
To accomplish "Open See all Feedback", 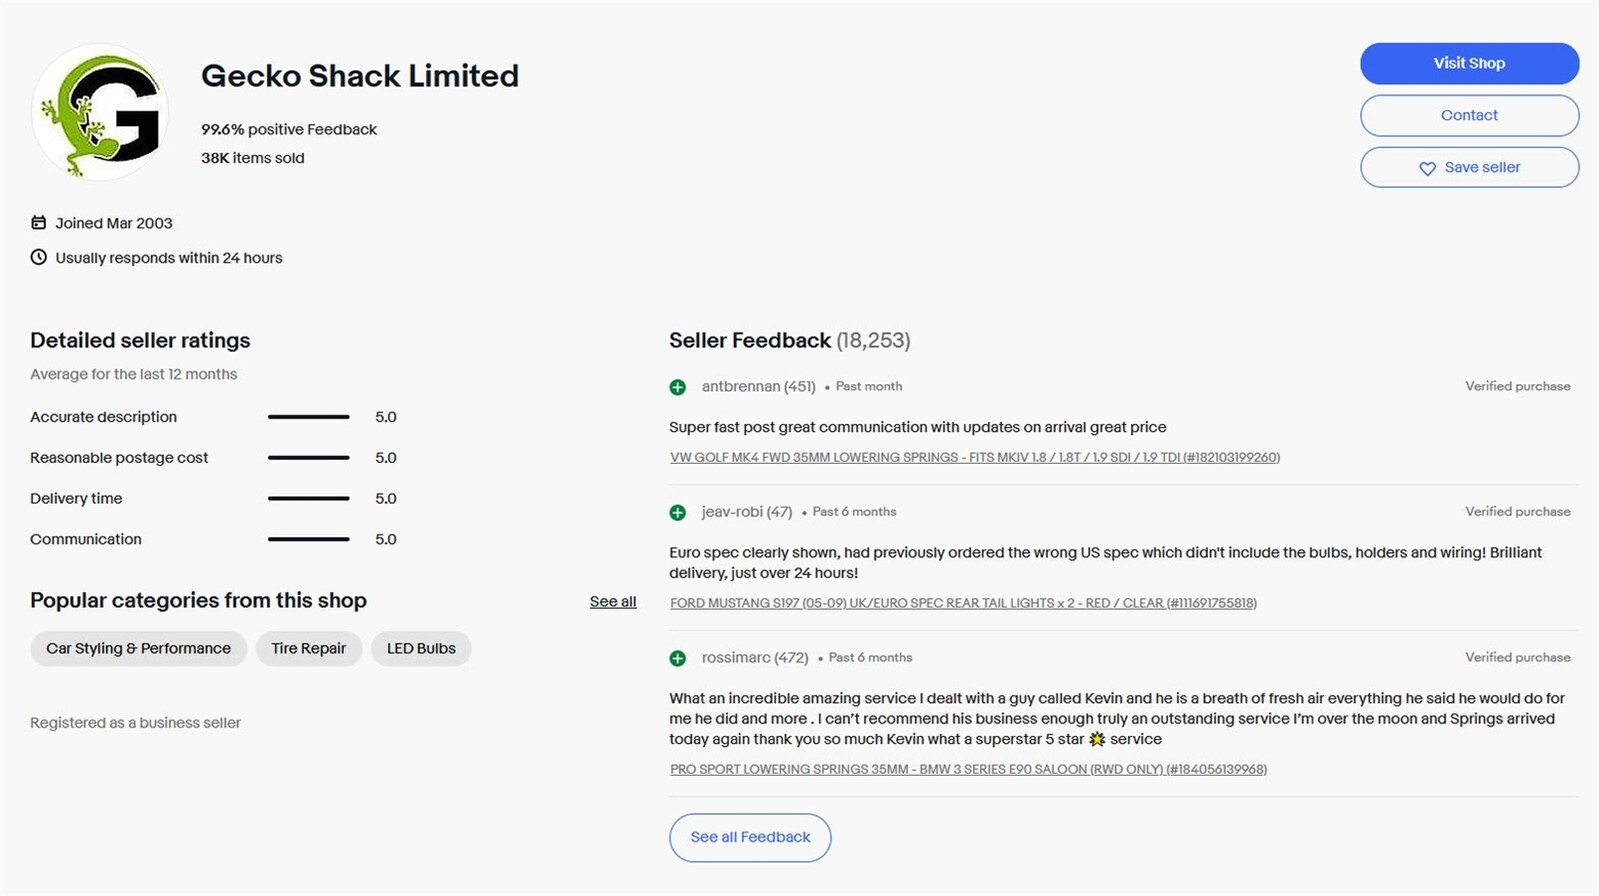I will coord(750,837).
